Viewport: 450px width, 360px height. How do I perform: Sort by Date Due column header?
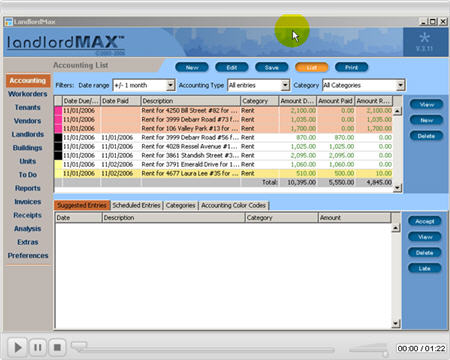(x=81, y=101)
